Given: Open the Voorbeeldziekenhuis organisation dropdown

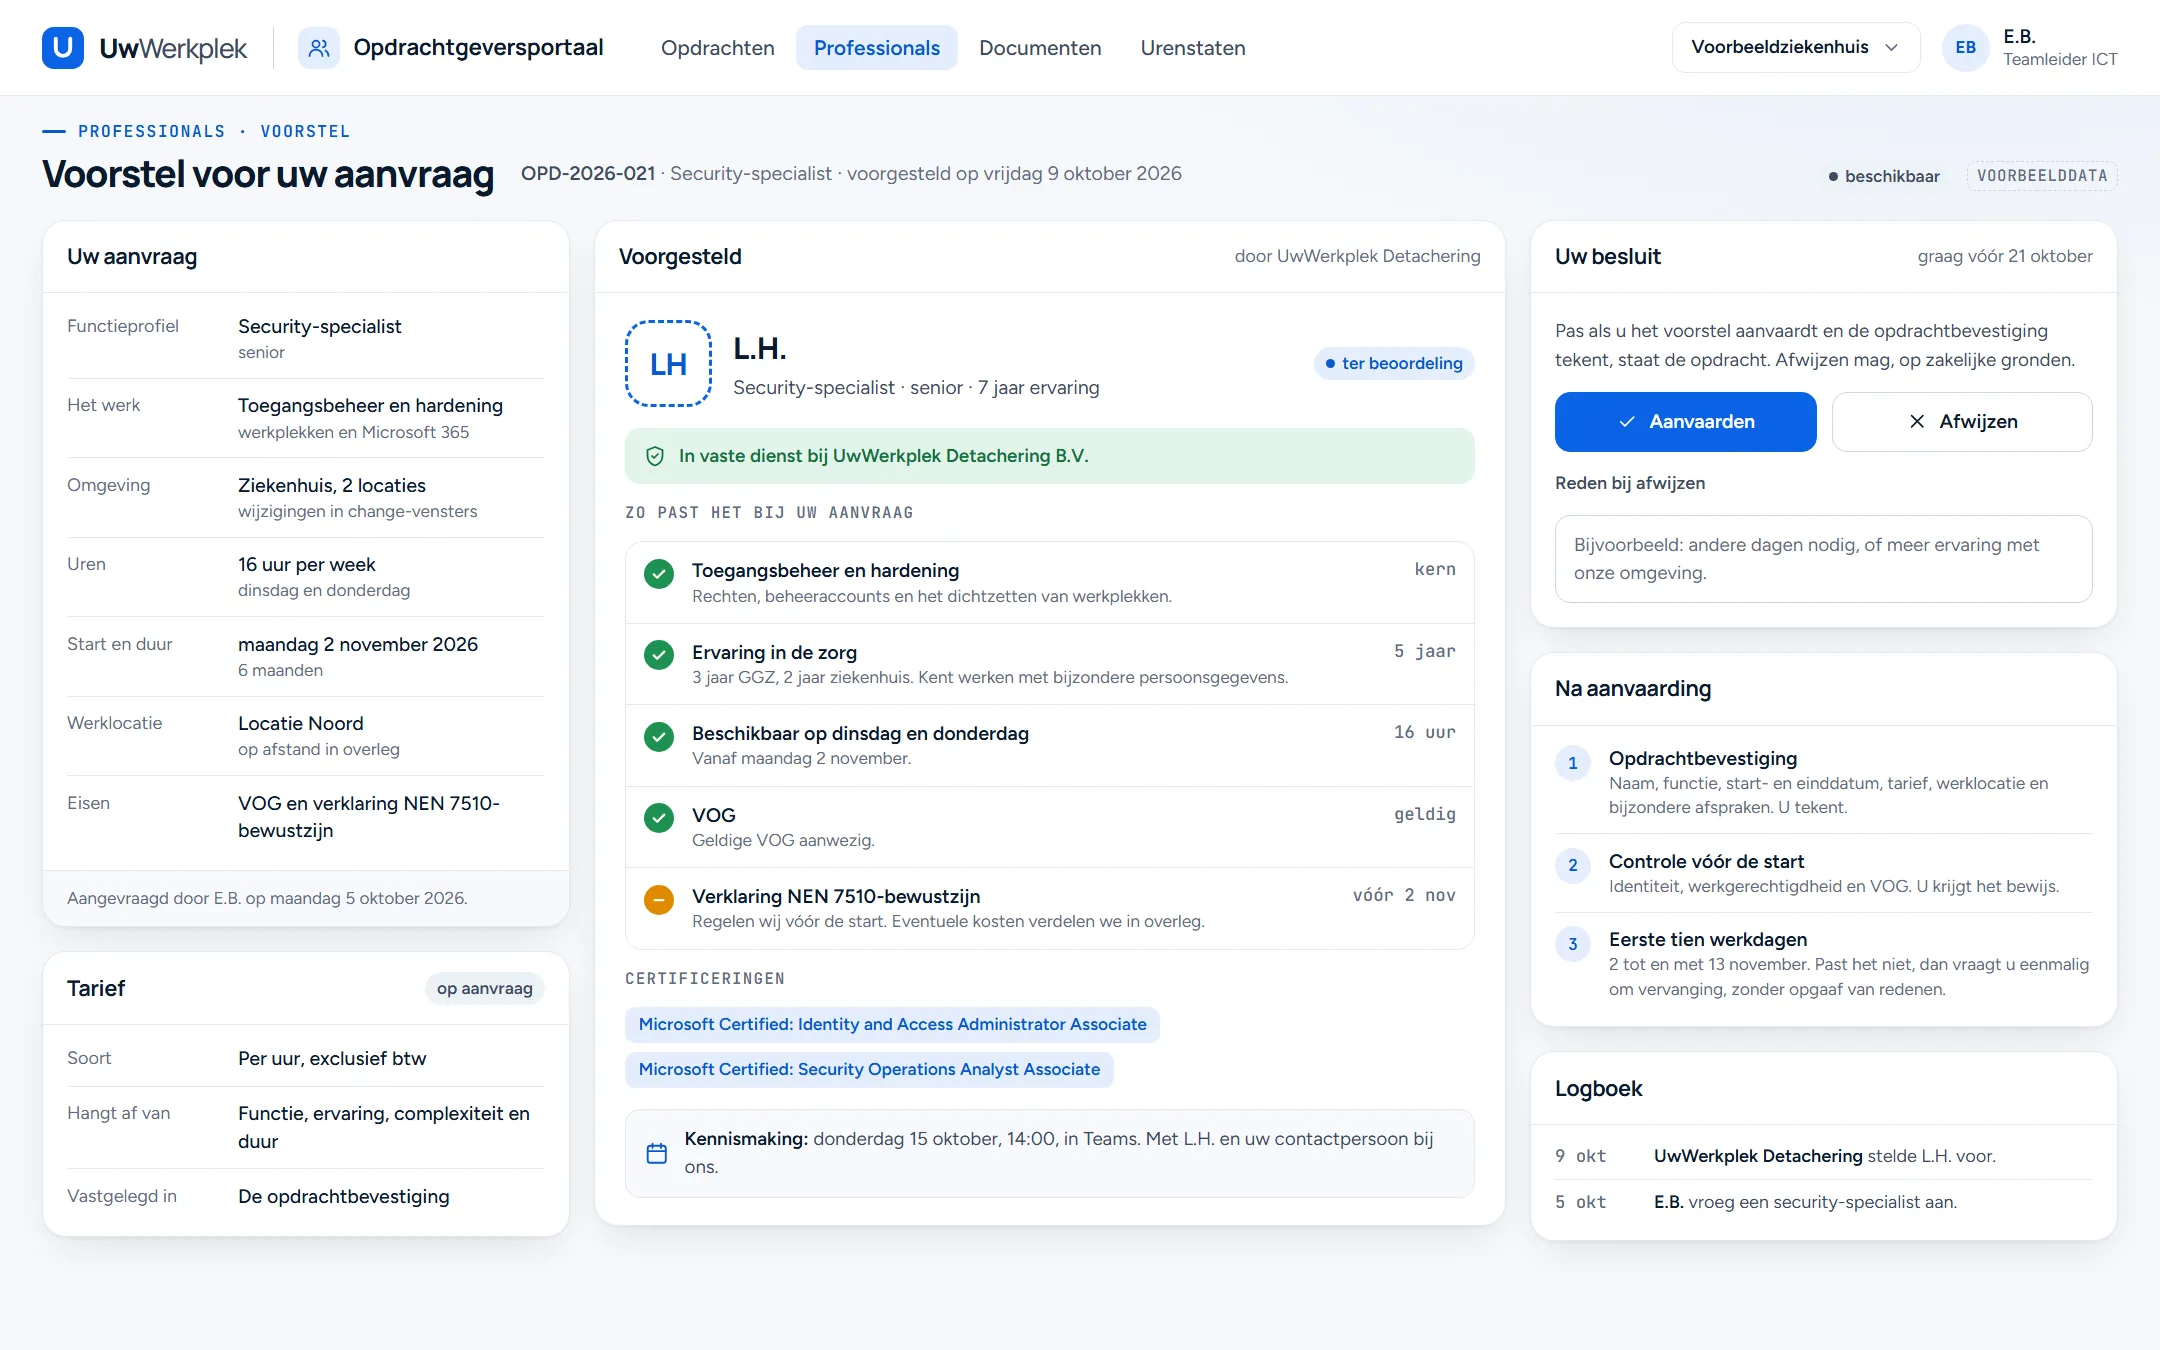Looking at the screenshot, I should tap(1796, 48).
